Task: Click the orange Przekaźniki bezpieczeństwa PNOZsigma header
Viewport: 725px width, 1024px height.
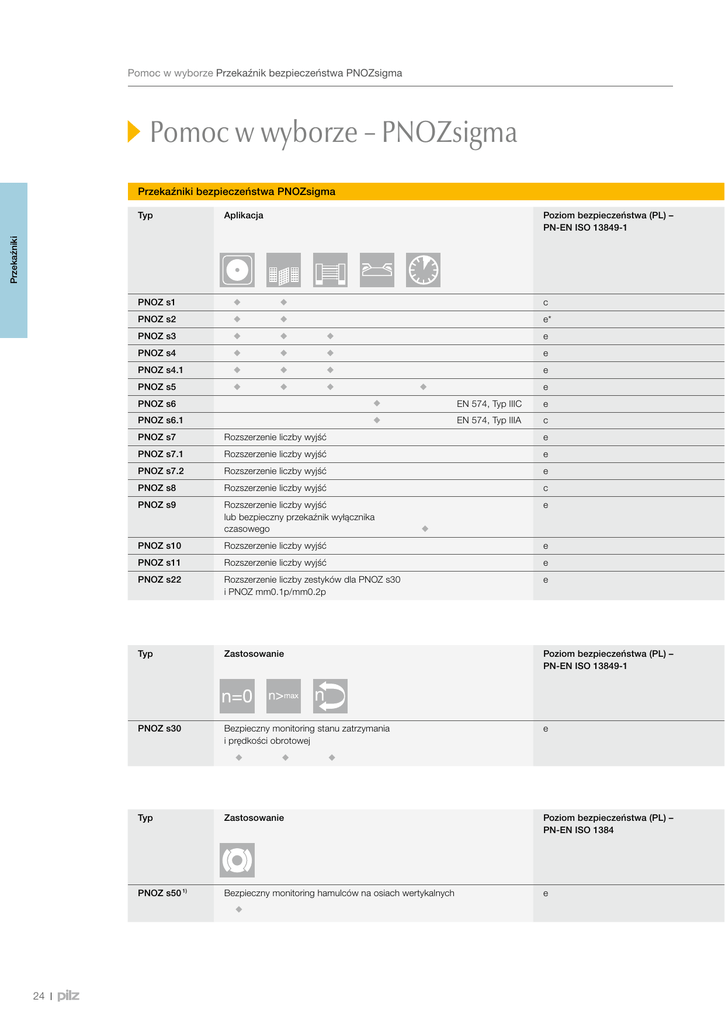Action: (x=236, y=191)
